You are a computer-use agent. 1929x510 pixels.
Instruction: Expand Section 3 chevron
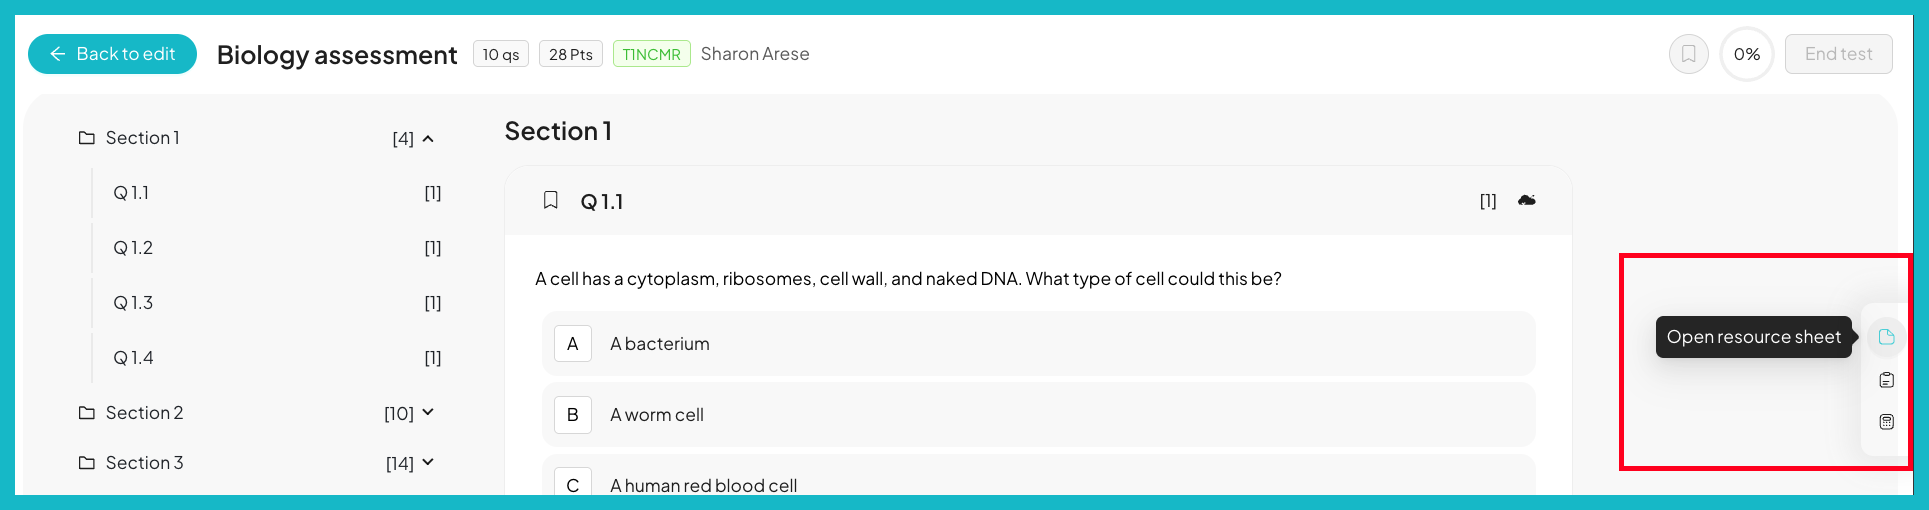(x=428, y=462)
